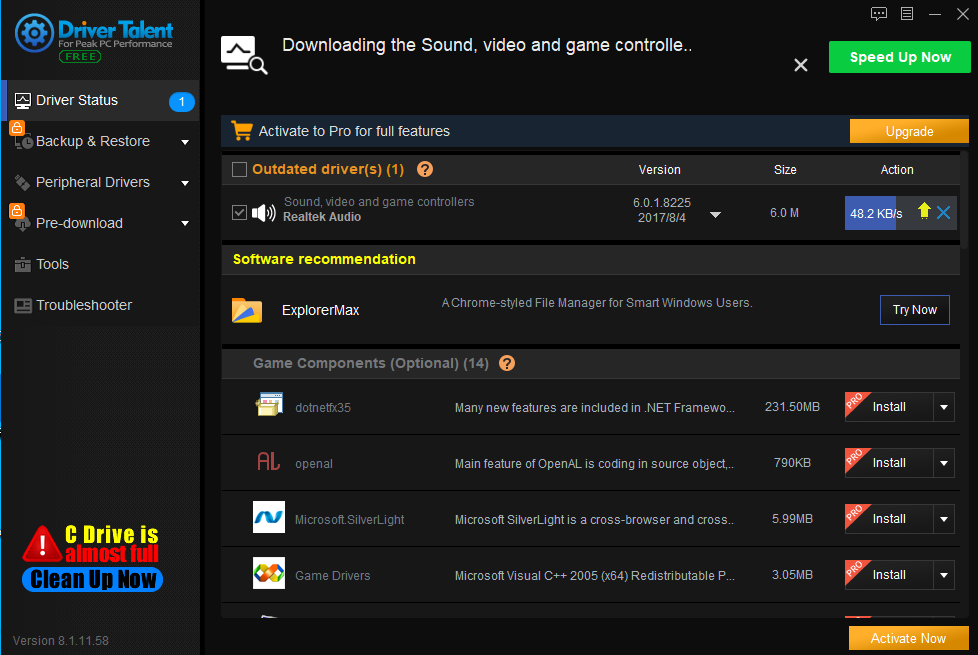
Task: Open the Realtek driver version dropdown
Action: click(715, 214)
